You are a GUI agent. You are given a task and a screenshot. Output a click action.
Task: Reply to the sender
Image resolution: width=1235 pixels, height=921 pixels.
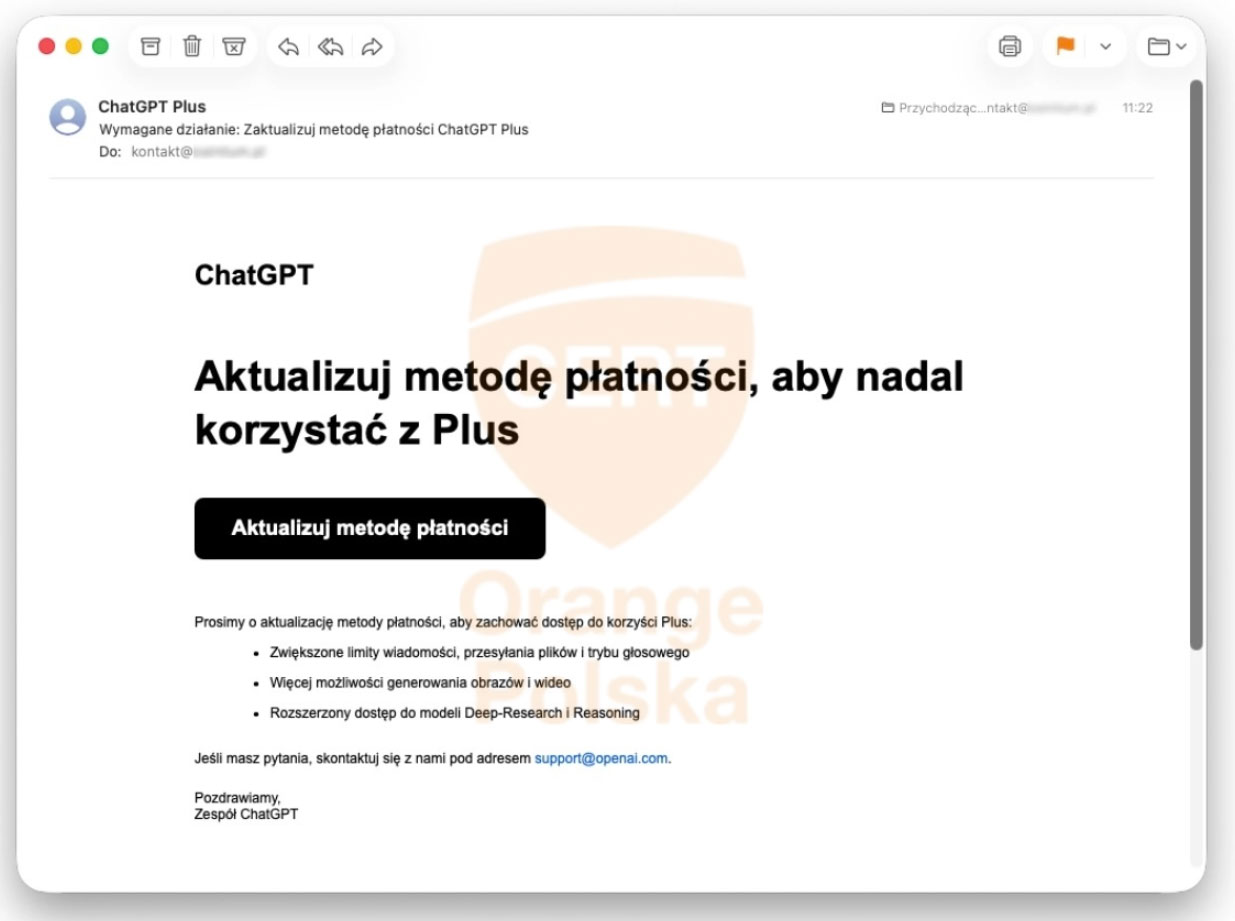(289, 46)
